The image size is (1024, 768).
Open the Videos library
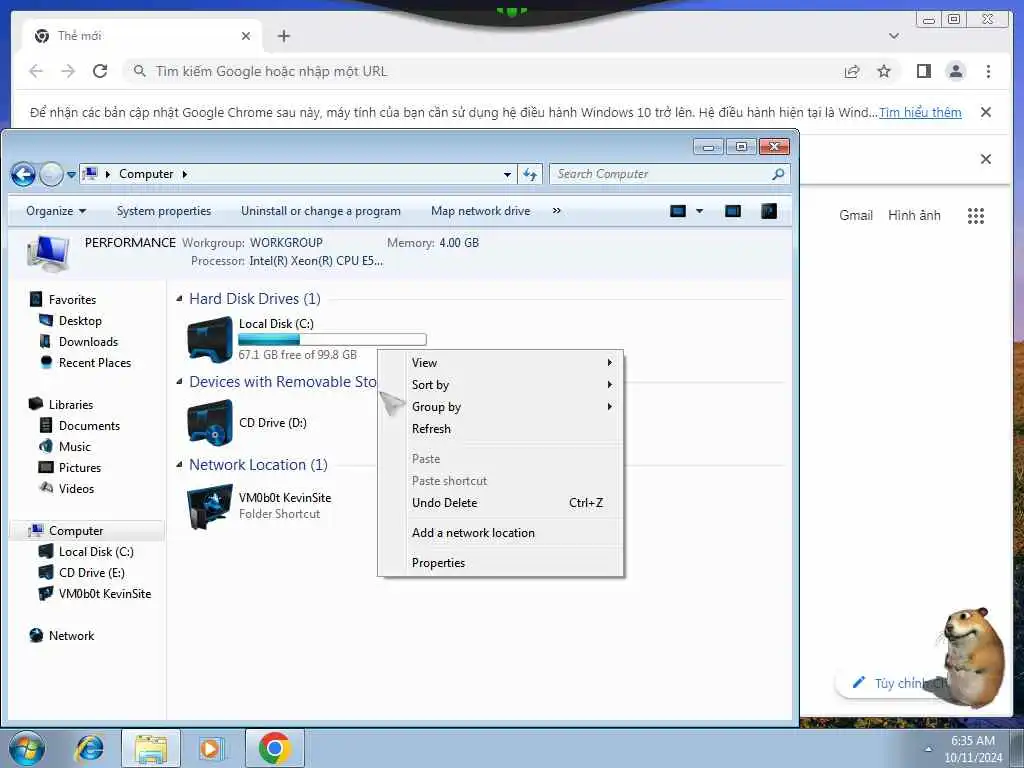(76, 488)
